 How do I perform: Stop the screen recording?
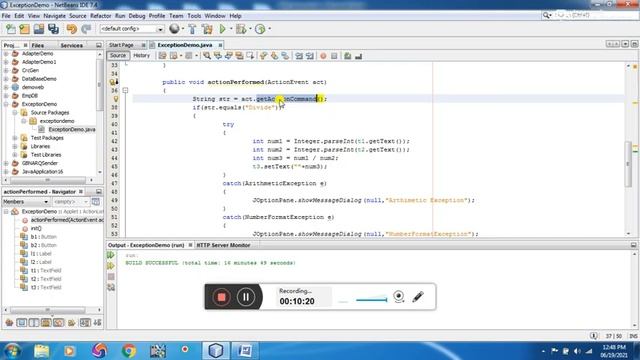(222, 297)
